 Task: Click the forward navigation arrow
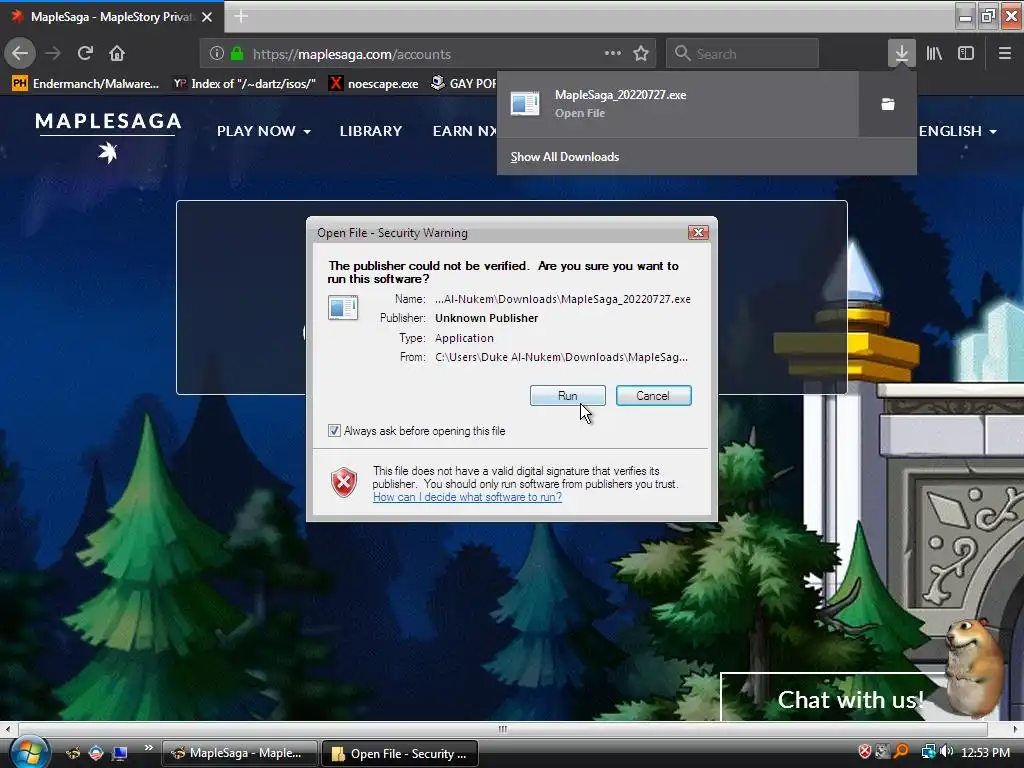point(53,54)
